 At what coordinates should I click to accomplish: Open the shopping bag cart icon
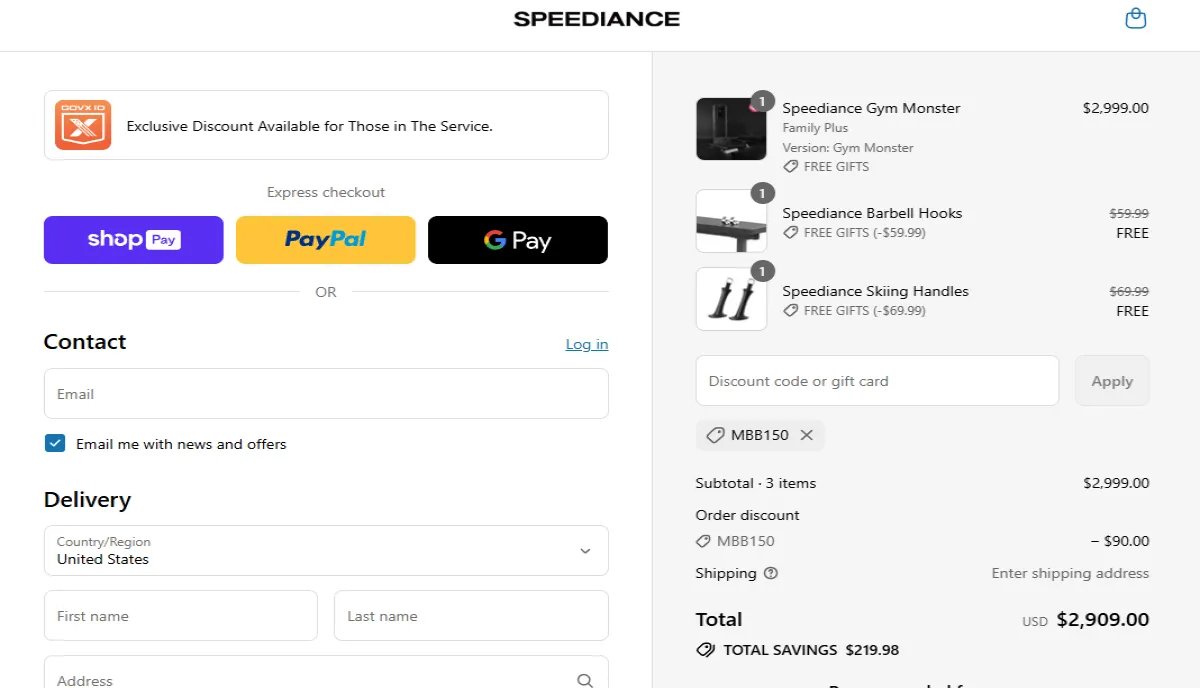pyautogui.click(x=1135, y=18)
